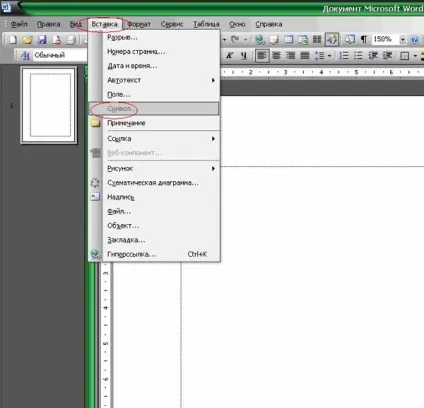The image size is (424, 408).
Task: Toggle italic with the К button
Action: click(229, 56)
